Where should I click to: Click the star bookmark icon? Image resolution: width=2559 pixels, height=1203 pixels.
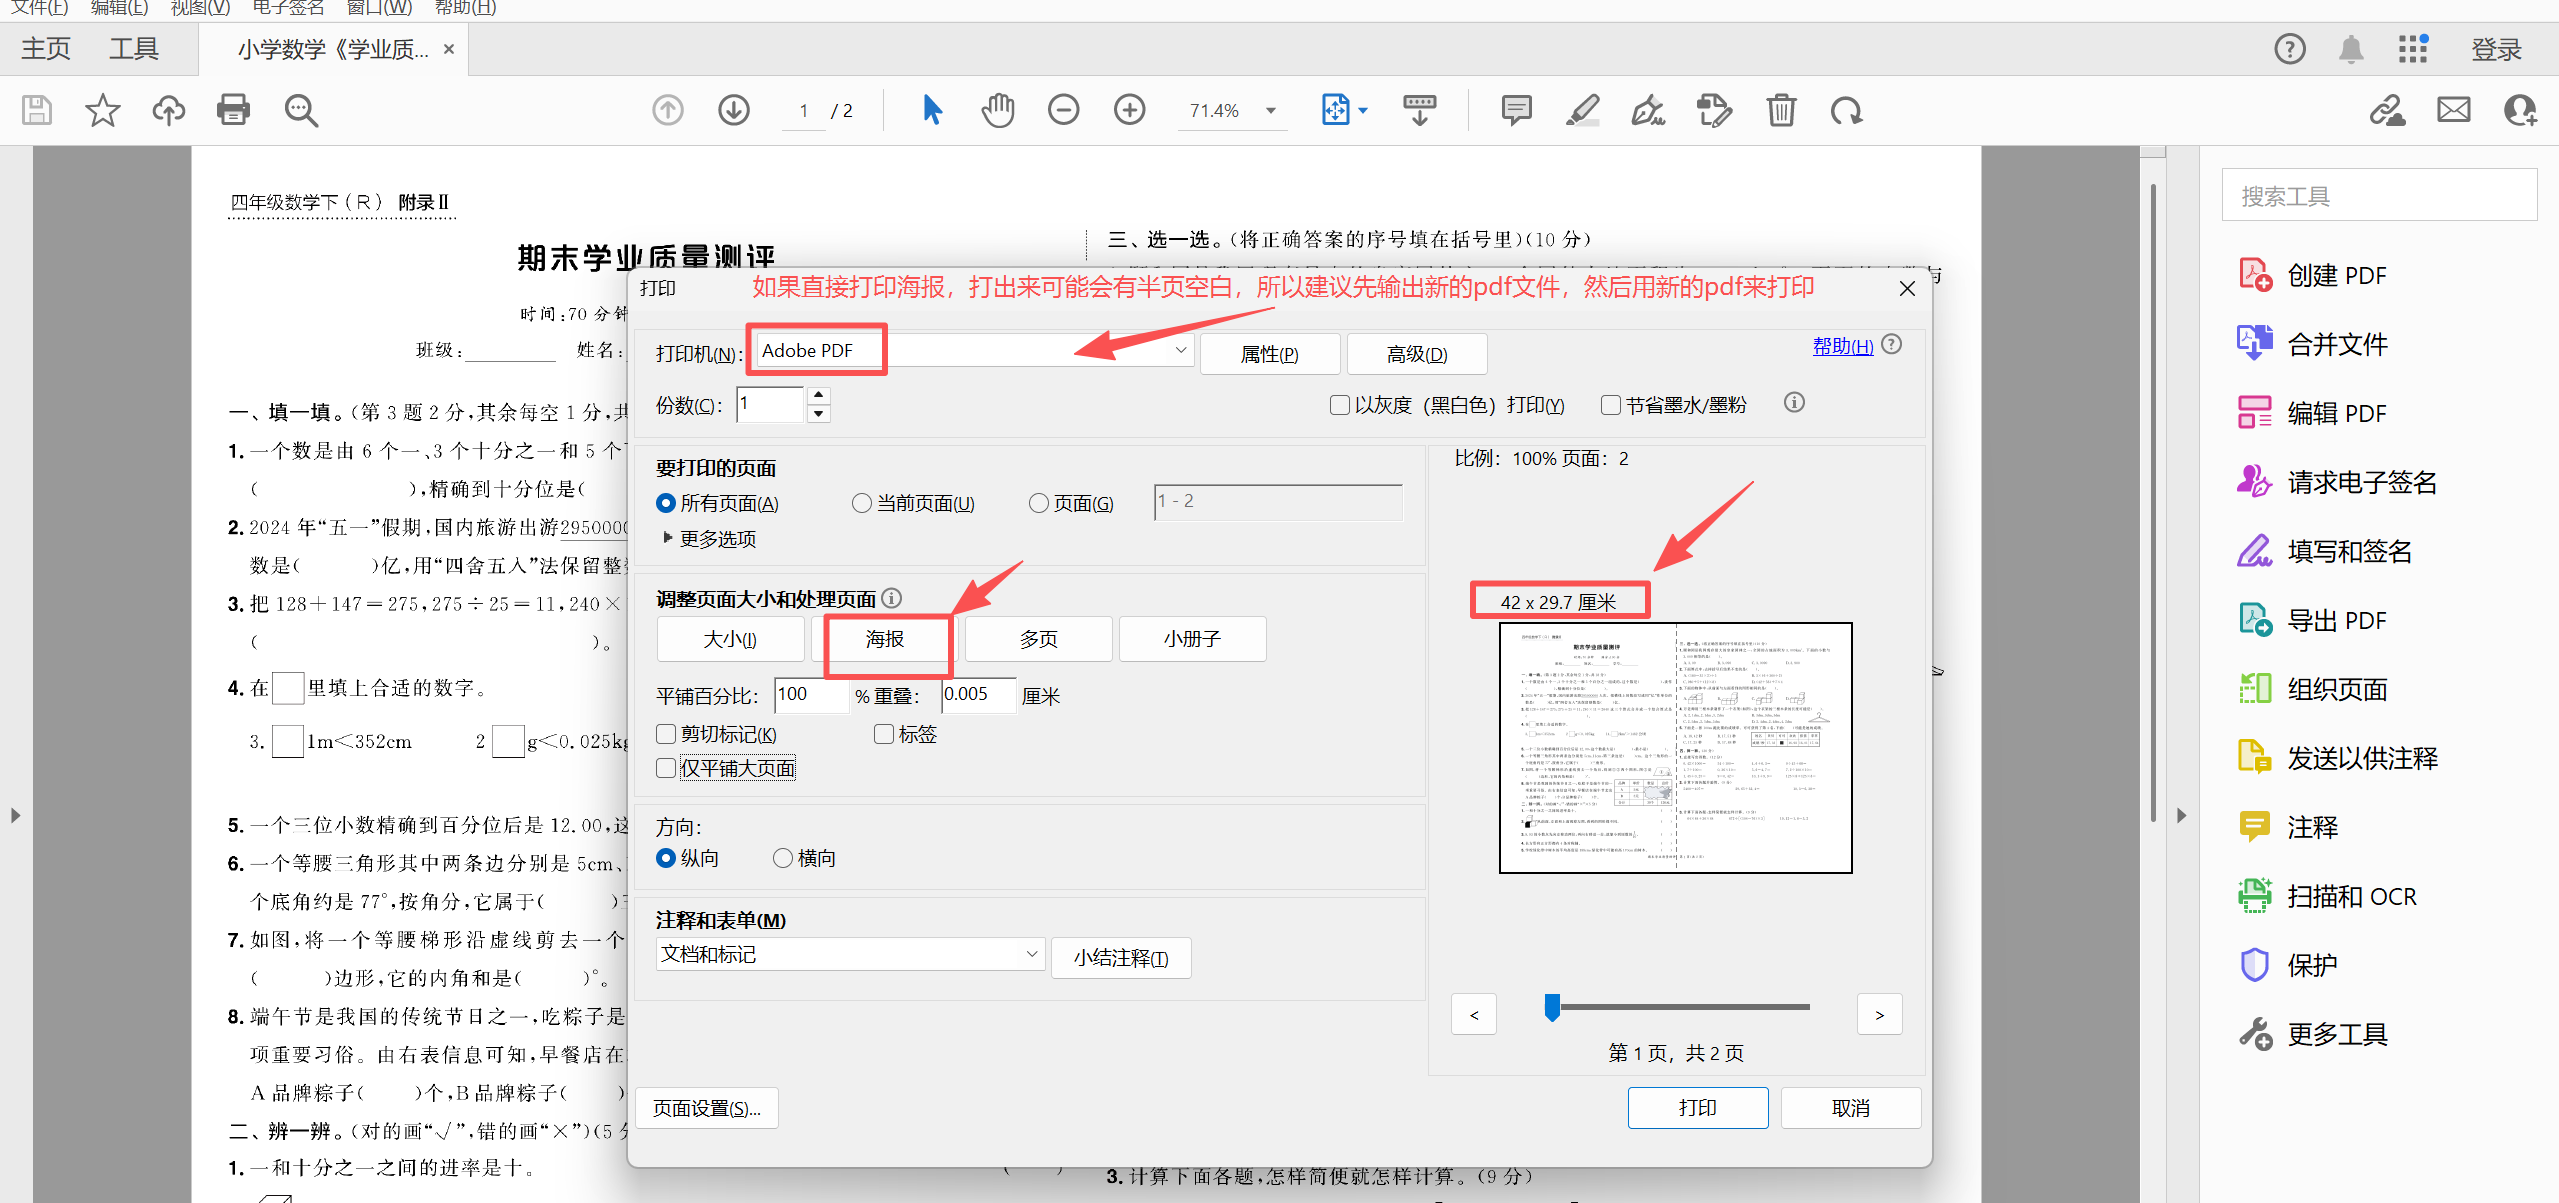[102, 110]
